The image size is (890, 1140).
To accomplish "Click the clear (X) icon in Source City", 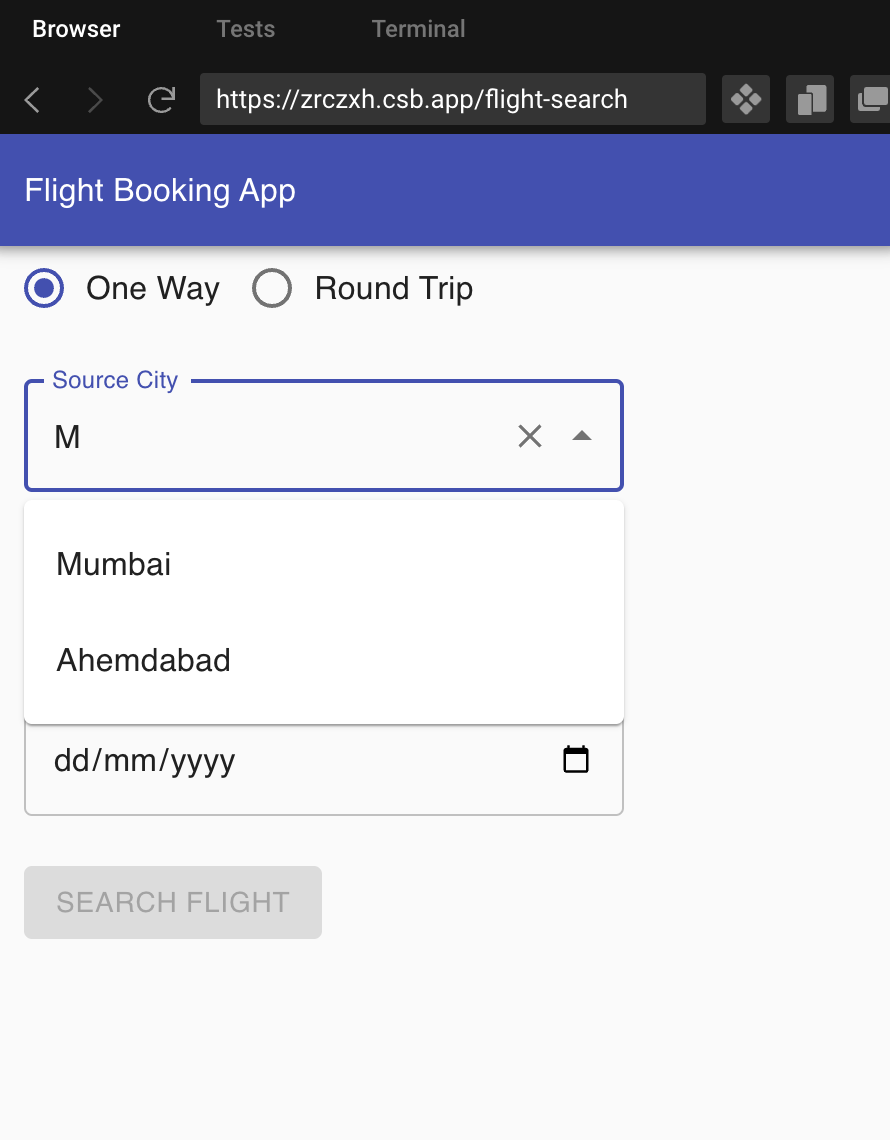I will 530,435.
